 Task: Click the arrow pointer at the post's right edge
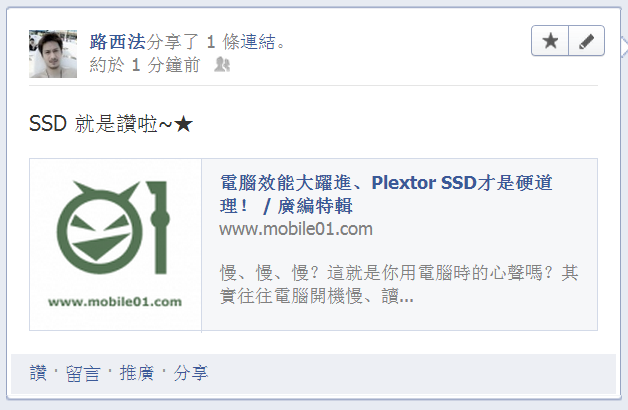(x=624, y=46)
